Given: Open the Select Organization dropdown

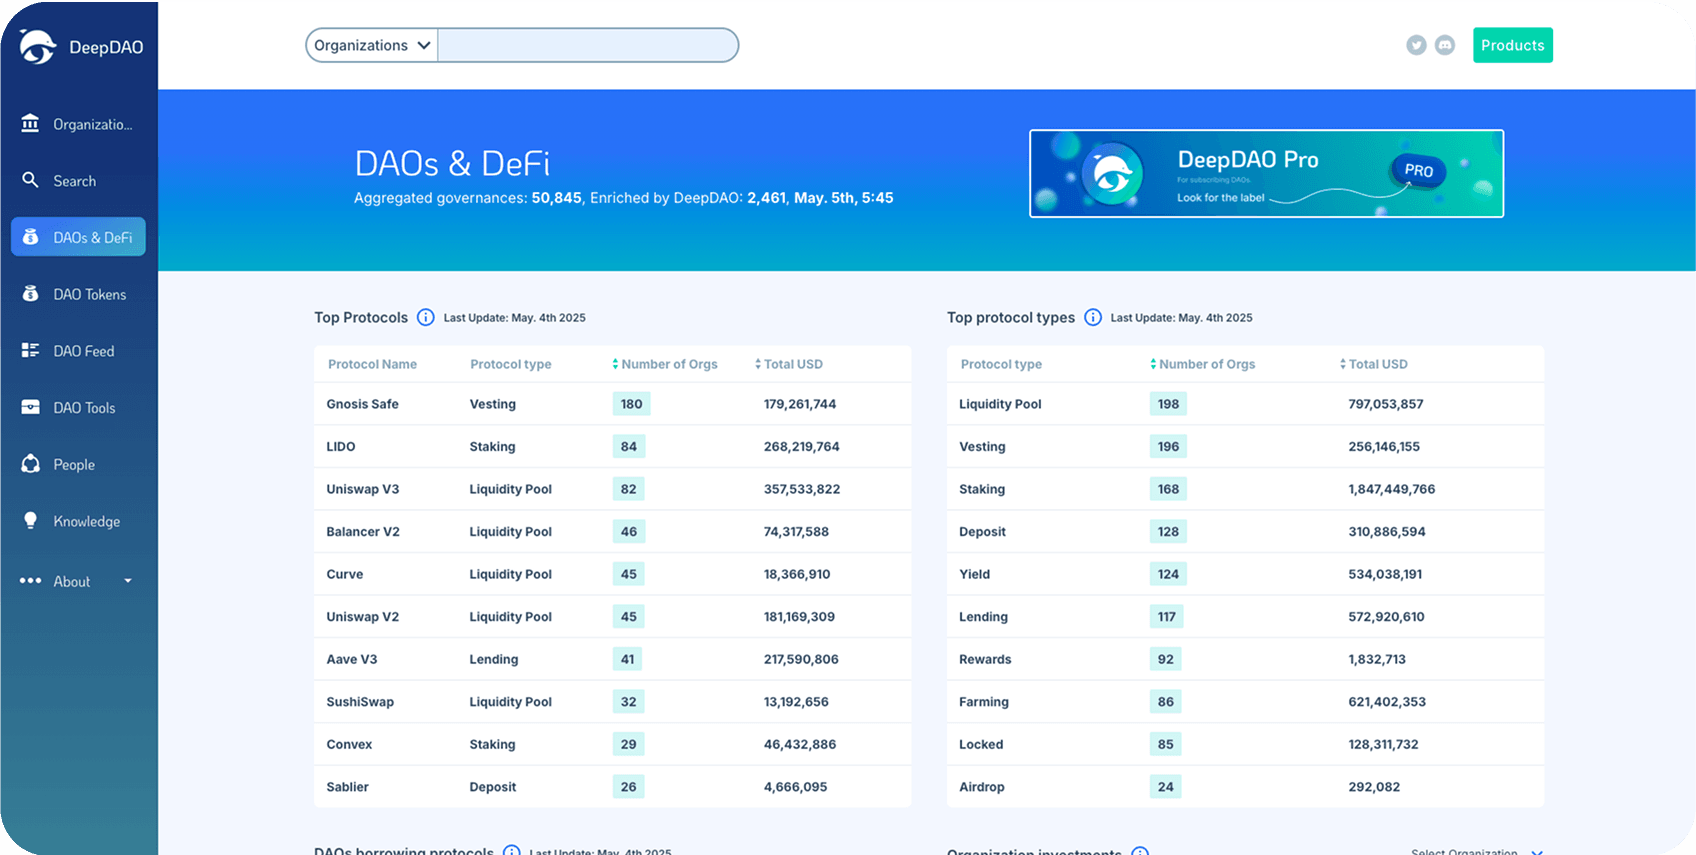Looking at the screenshot, I should tap(1475, 851).
